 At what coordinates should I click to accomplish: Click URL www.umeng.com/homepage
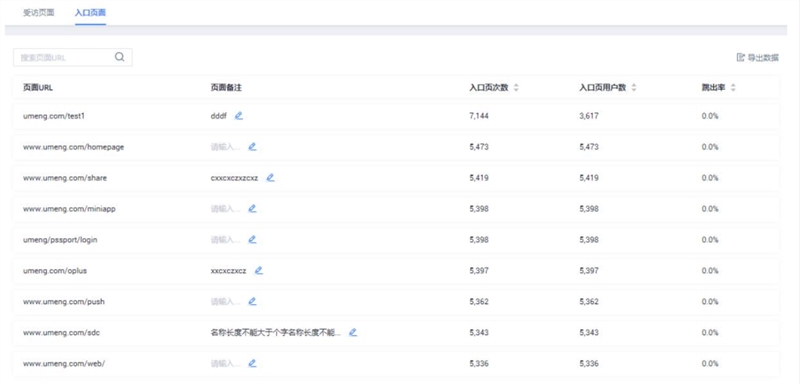(x=73, y=147)
